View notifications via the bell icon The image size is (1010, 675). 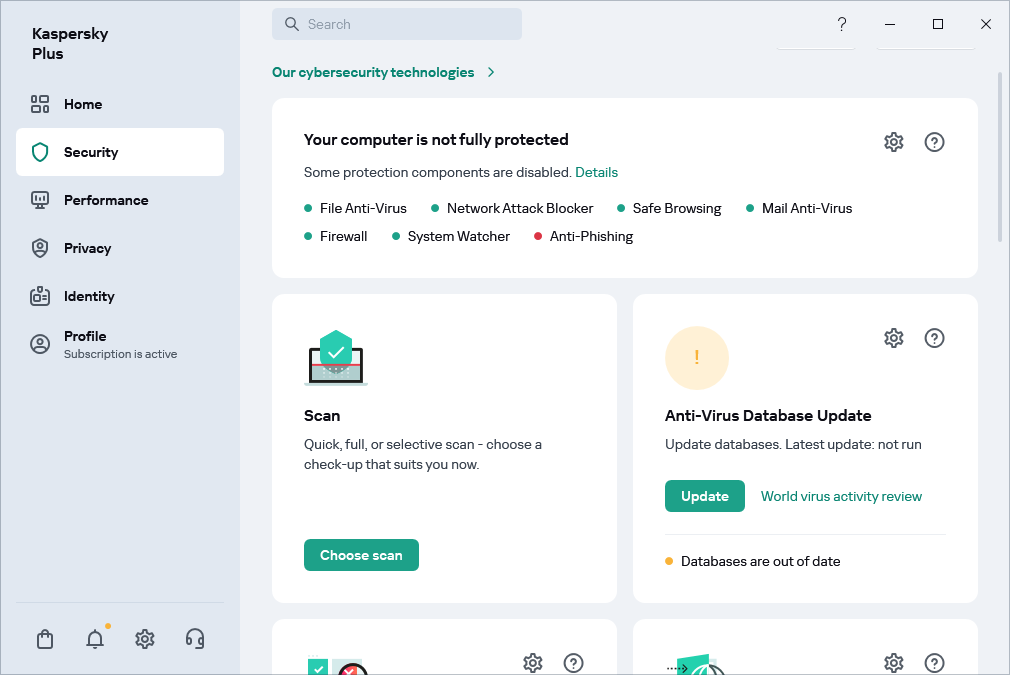[94, 638]
